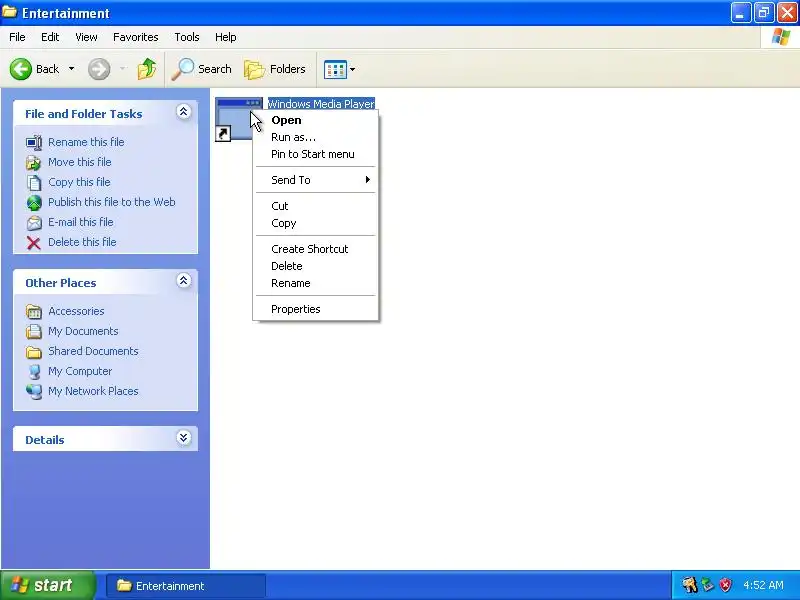
Task: Click E-mail this file link
Action: 81,222
